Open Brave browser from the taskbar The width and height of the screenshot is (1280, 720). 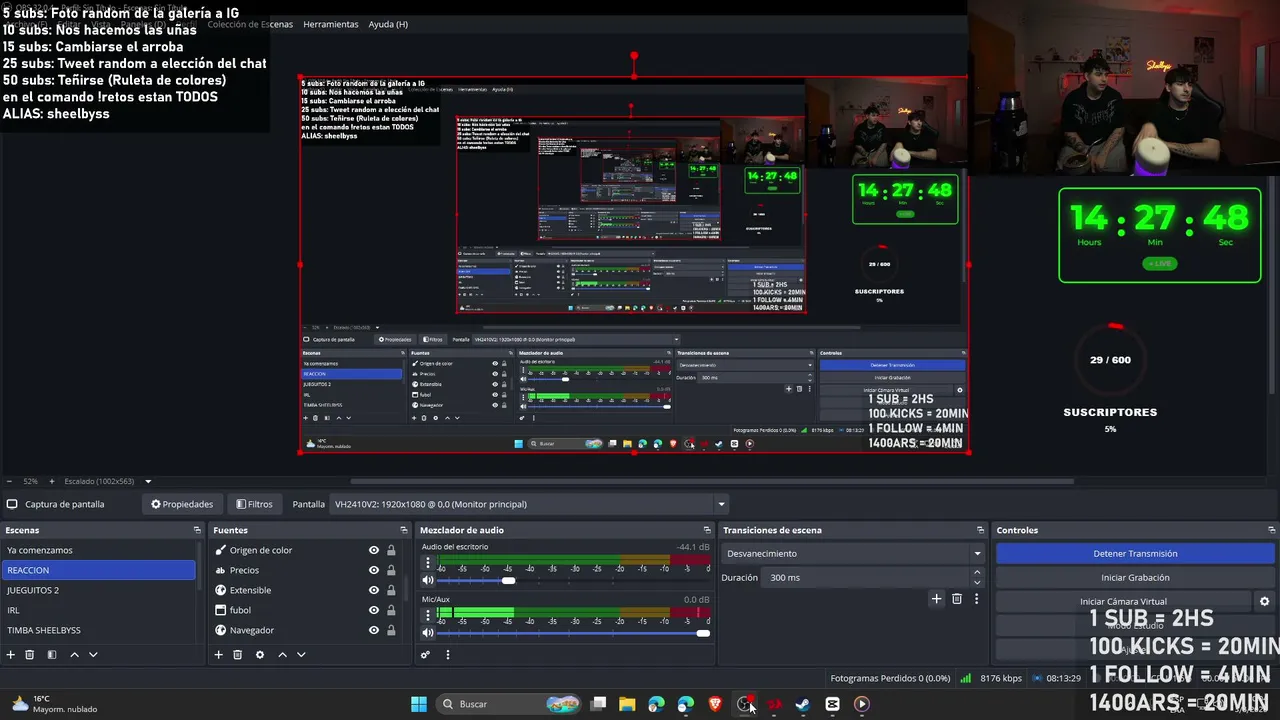tap(715, 704)
